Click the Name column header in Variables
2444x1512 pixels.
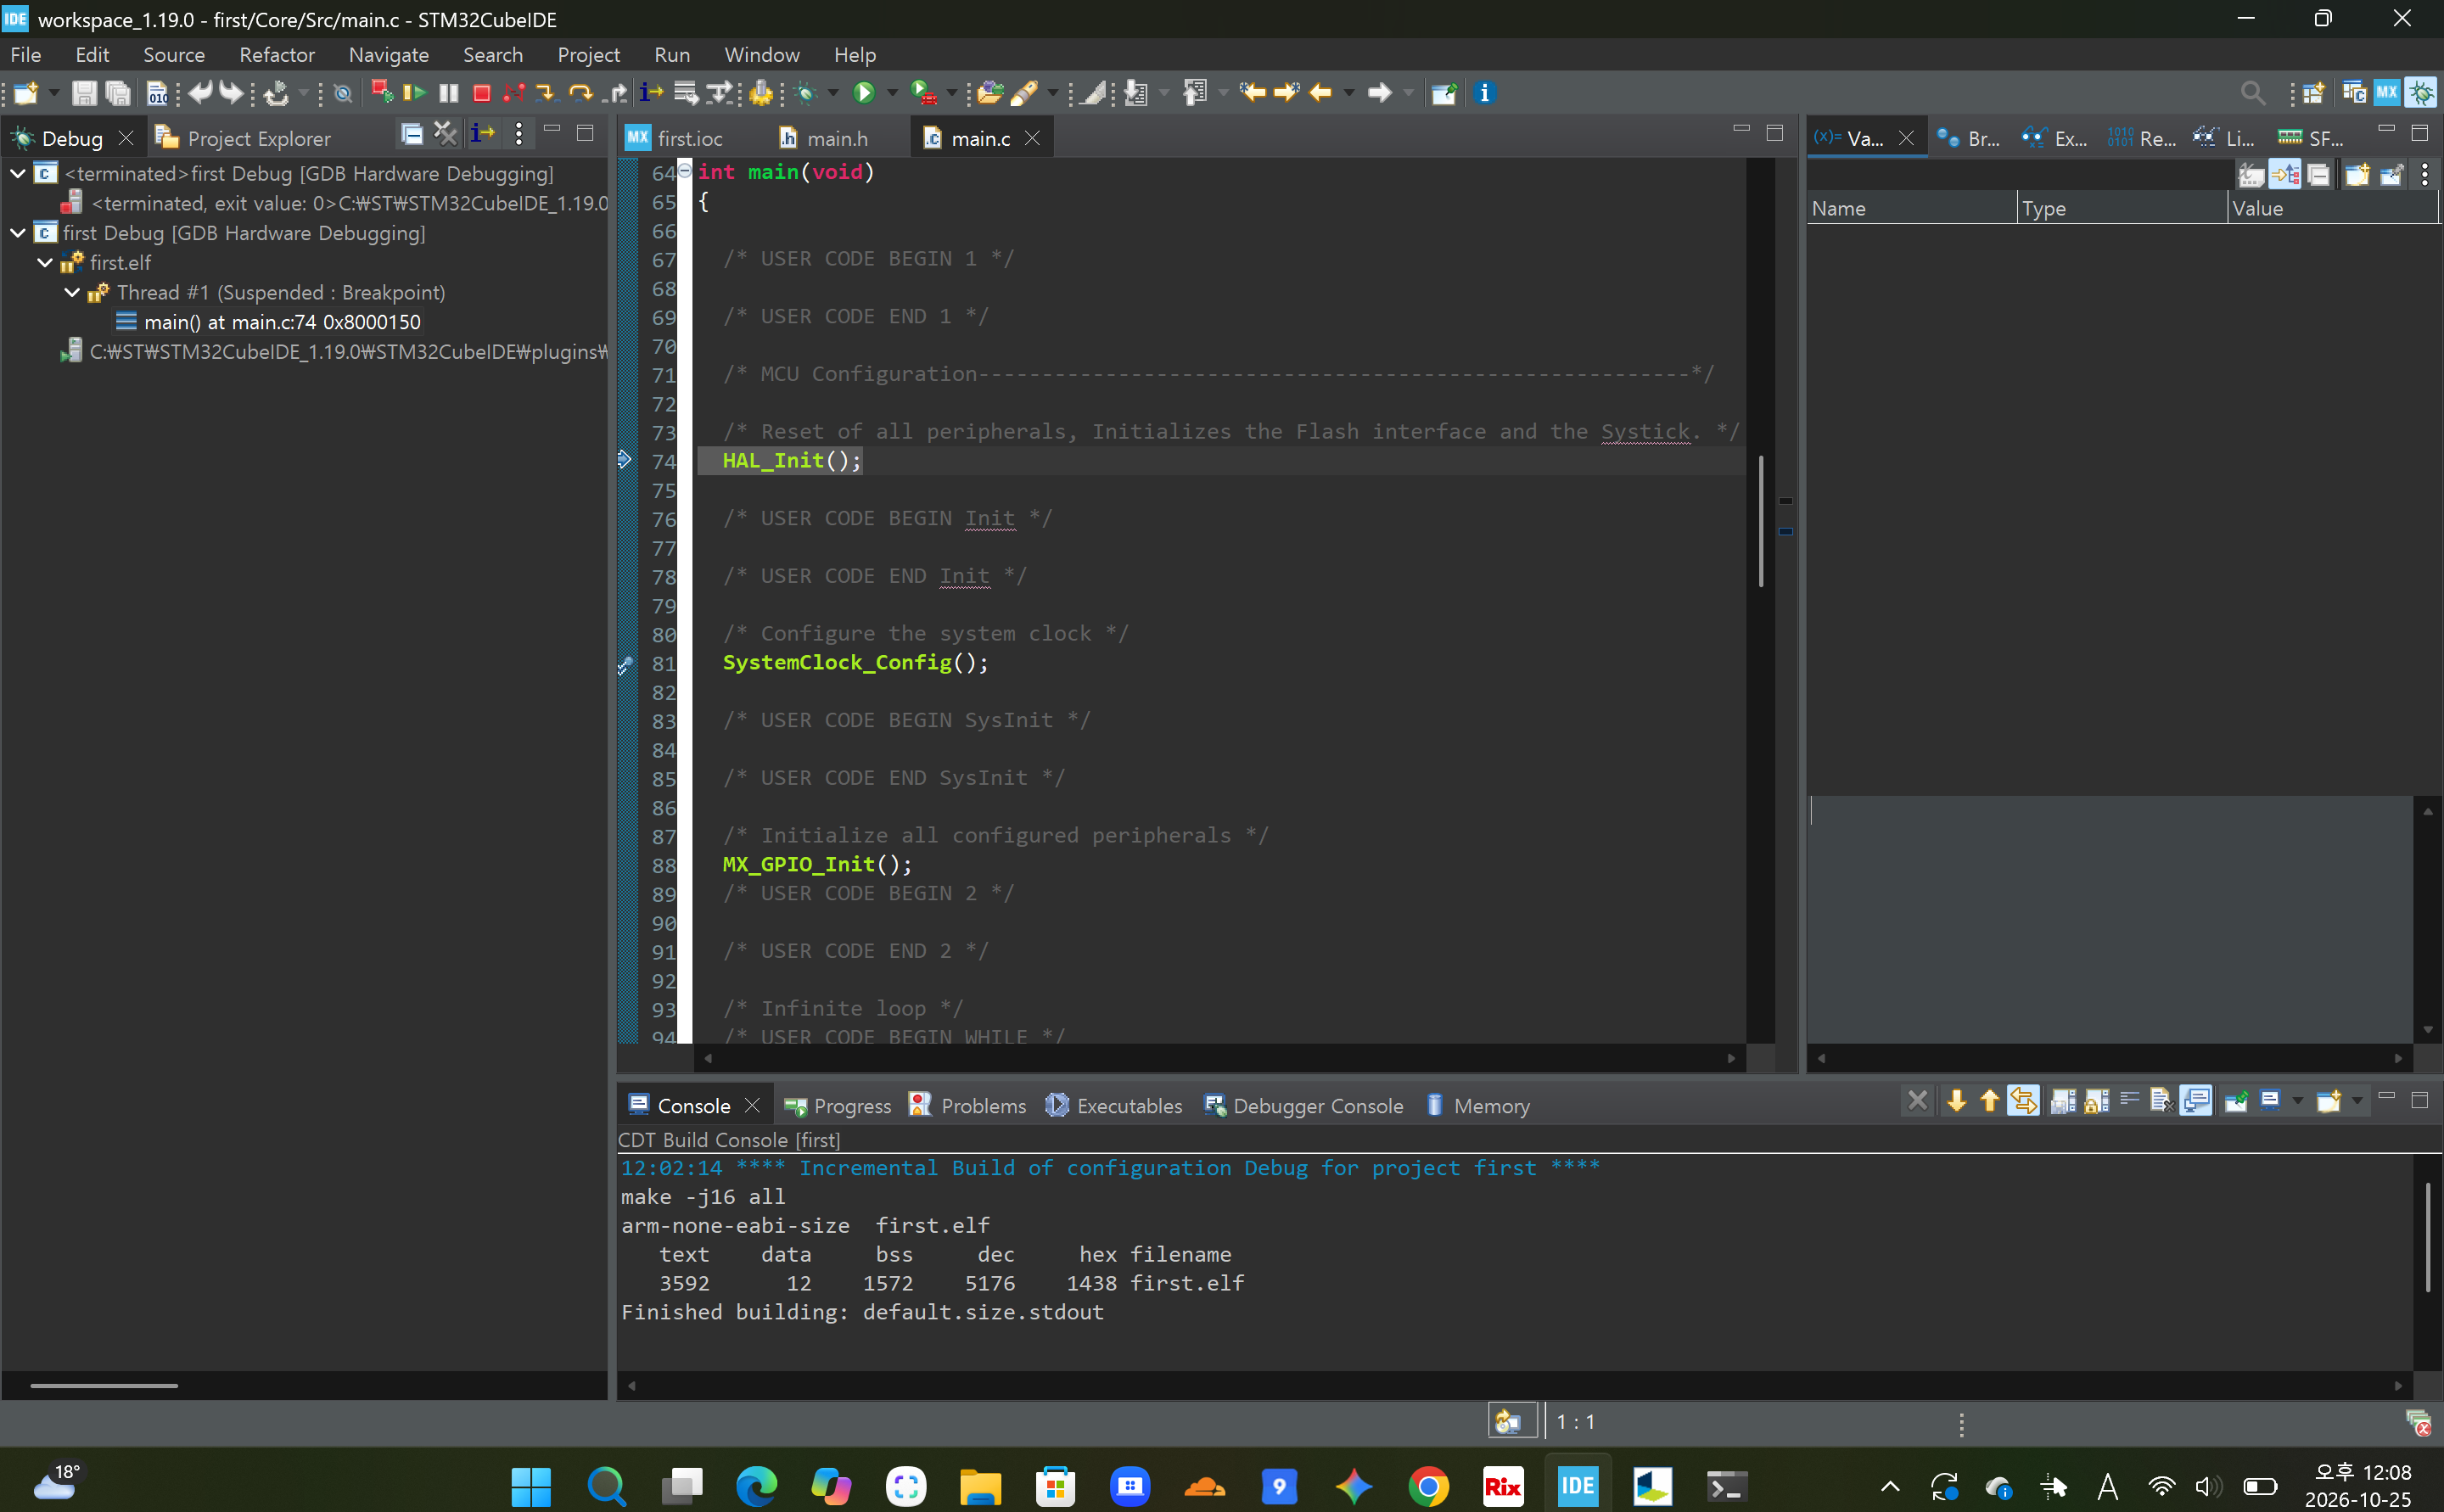pyautogui.click(x=1911, y=208)
